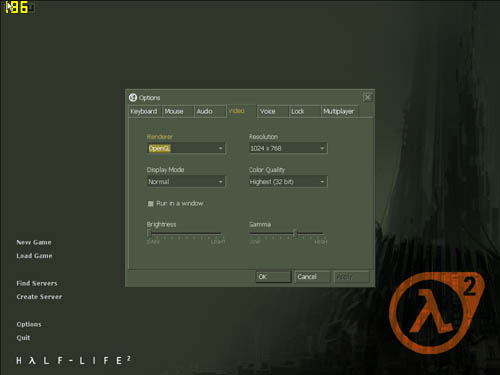Select the Video tab

241,111
